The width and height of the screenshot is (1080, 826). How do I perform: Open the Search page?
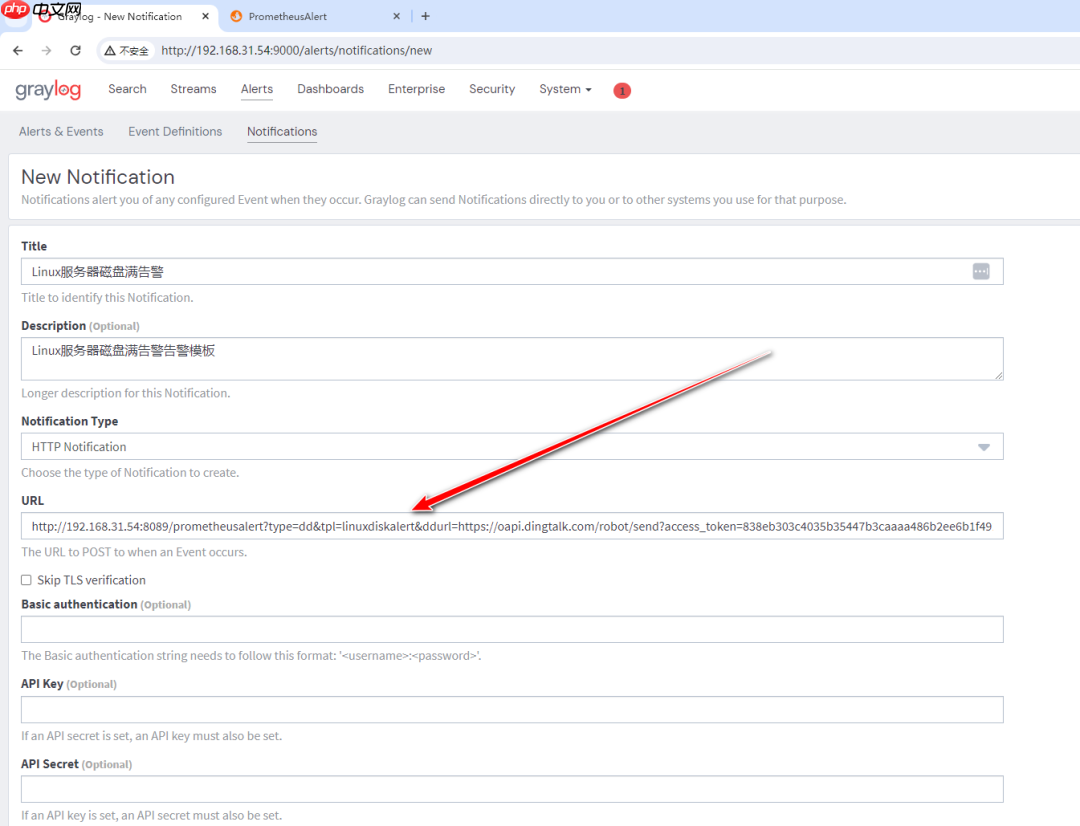click(127, 89)
